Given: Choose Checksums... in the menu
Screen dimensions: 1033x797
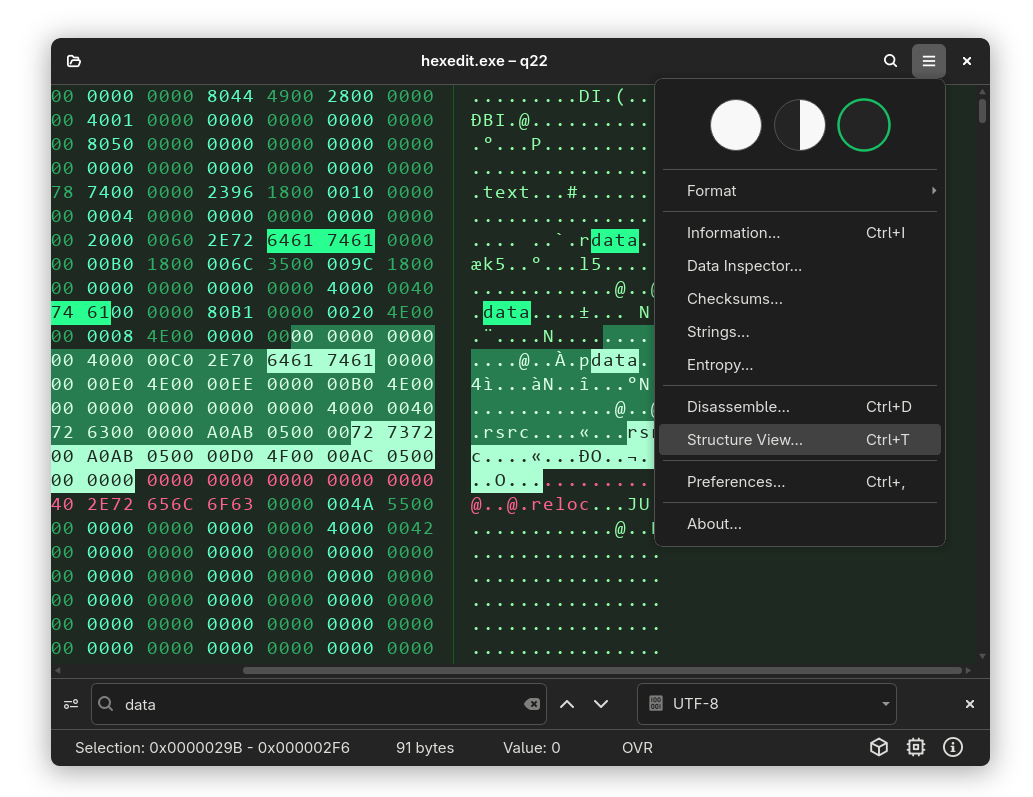Looking at the screenshot, I should tap(800, 299).
